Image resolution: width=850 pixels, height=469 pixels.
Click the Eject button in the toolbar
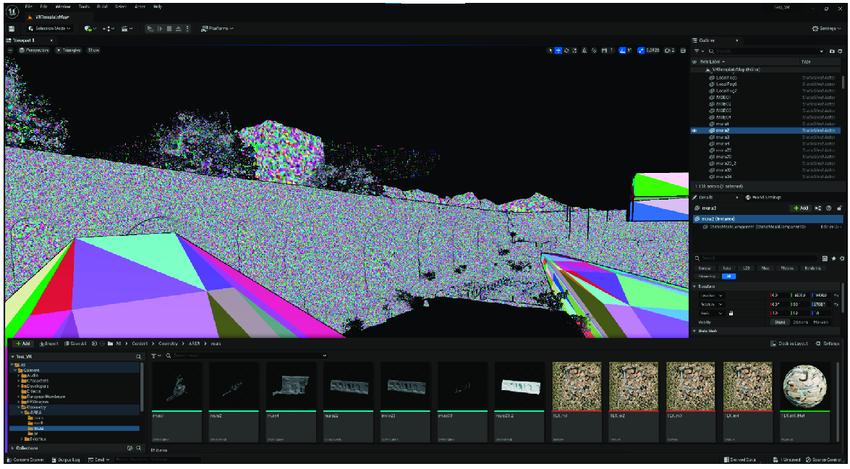pos(178,28)
